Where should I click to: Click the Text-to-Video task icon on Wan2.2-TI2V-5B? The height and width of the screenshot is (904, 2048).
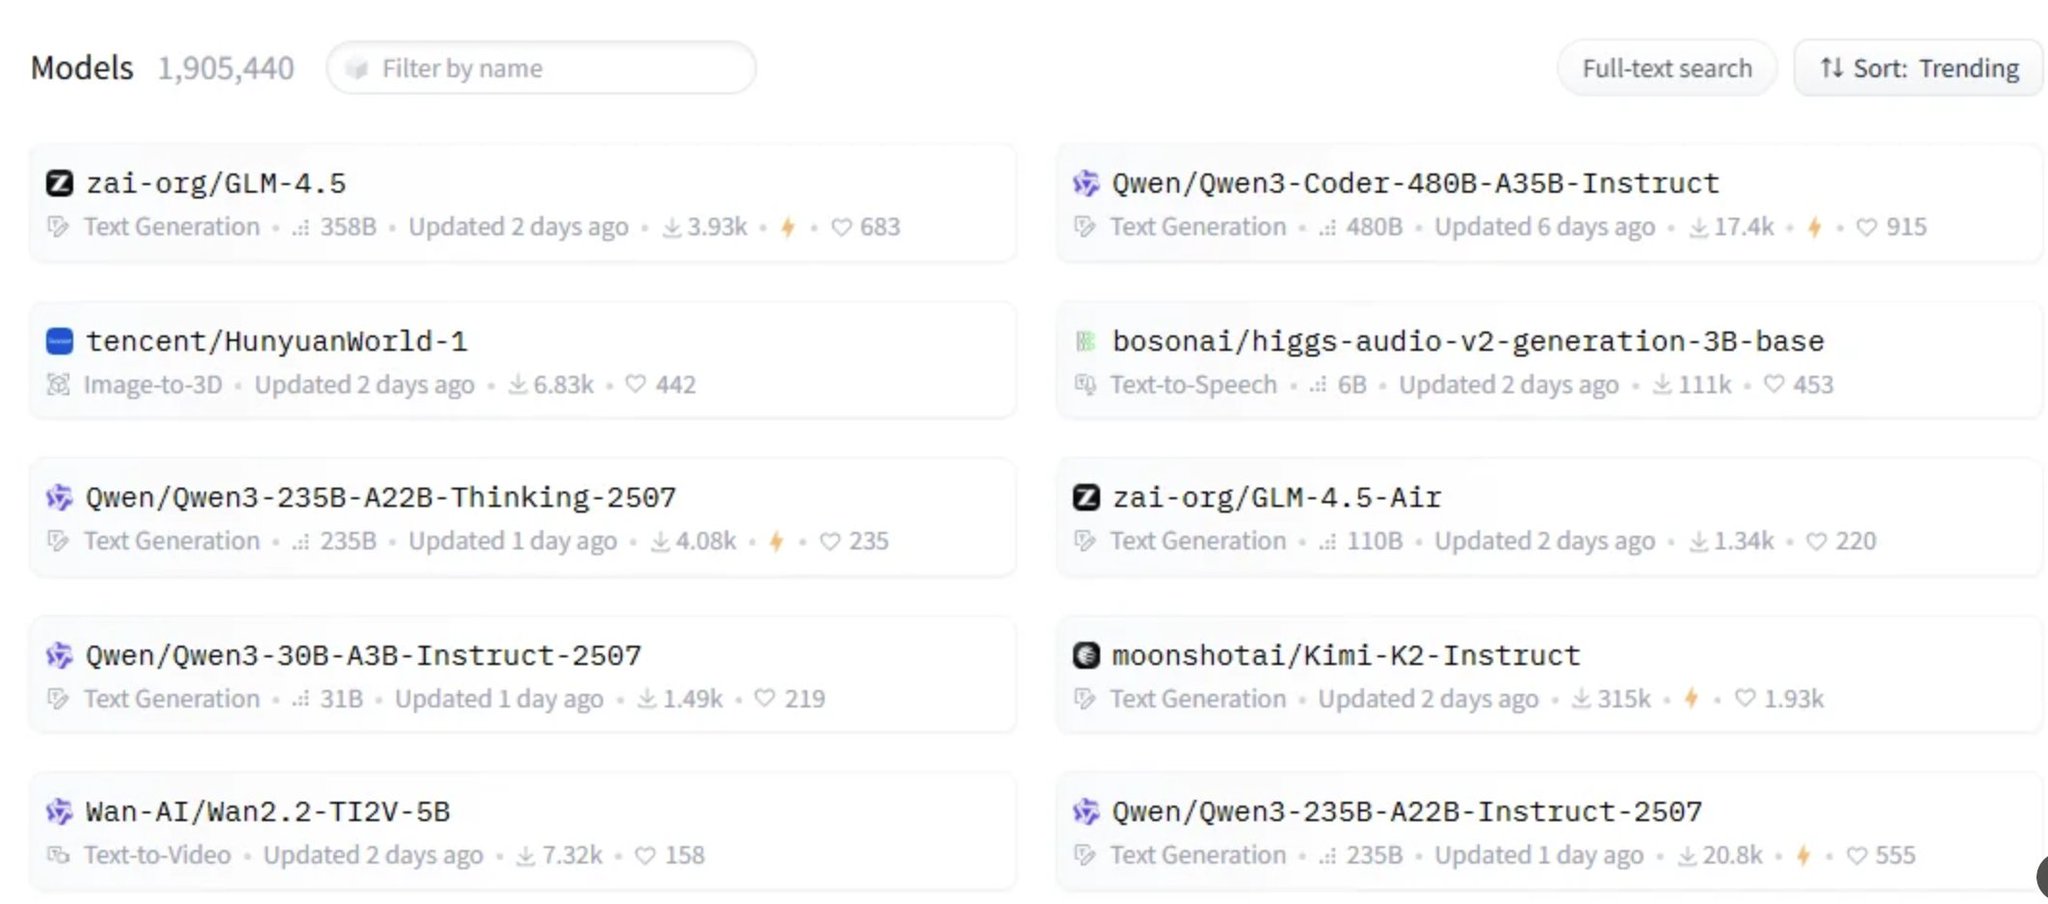[x=59, y=856]
